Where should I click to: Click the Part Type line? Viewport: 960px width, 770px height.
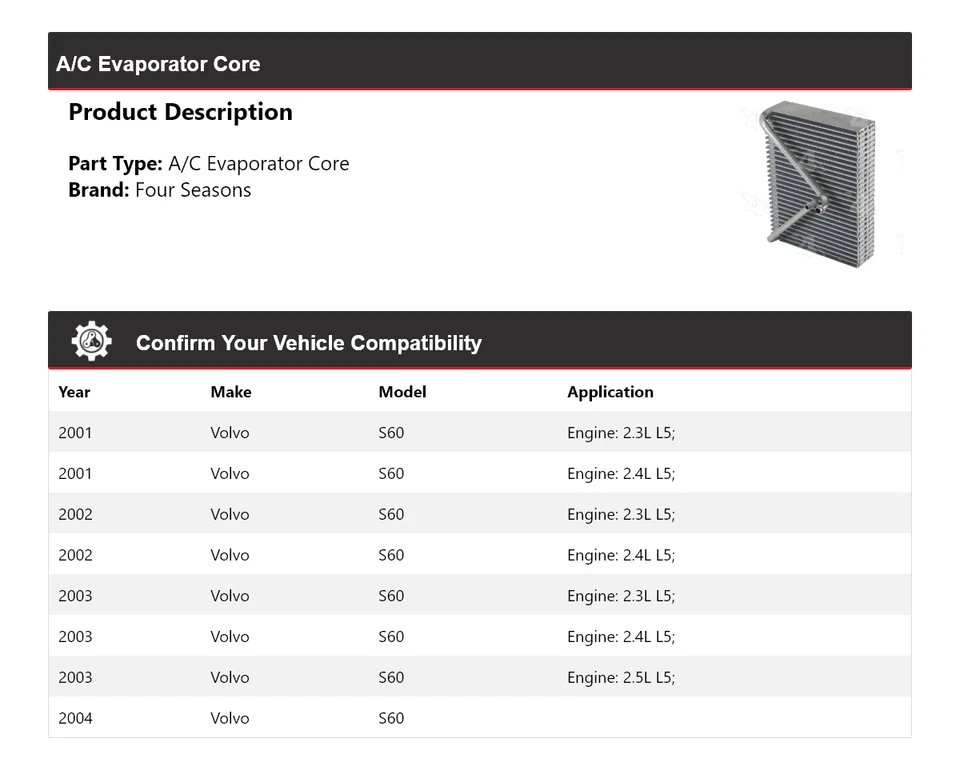208,164
